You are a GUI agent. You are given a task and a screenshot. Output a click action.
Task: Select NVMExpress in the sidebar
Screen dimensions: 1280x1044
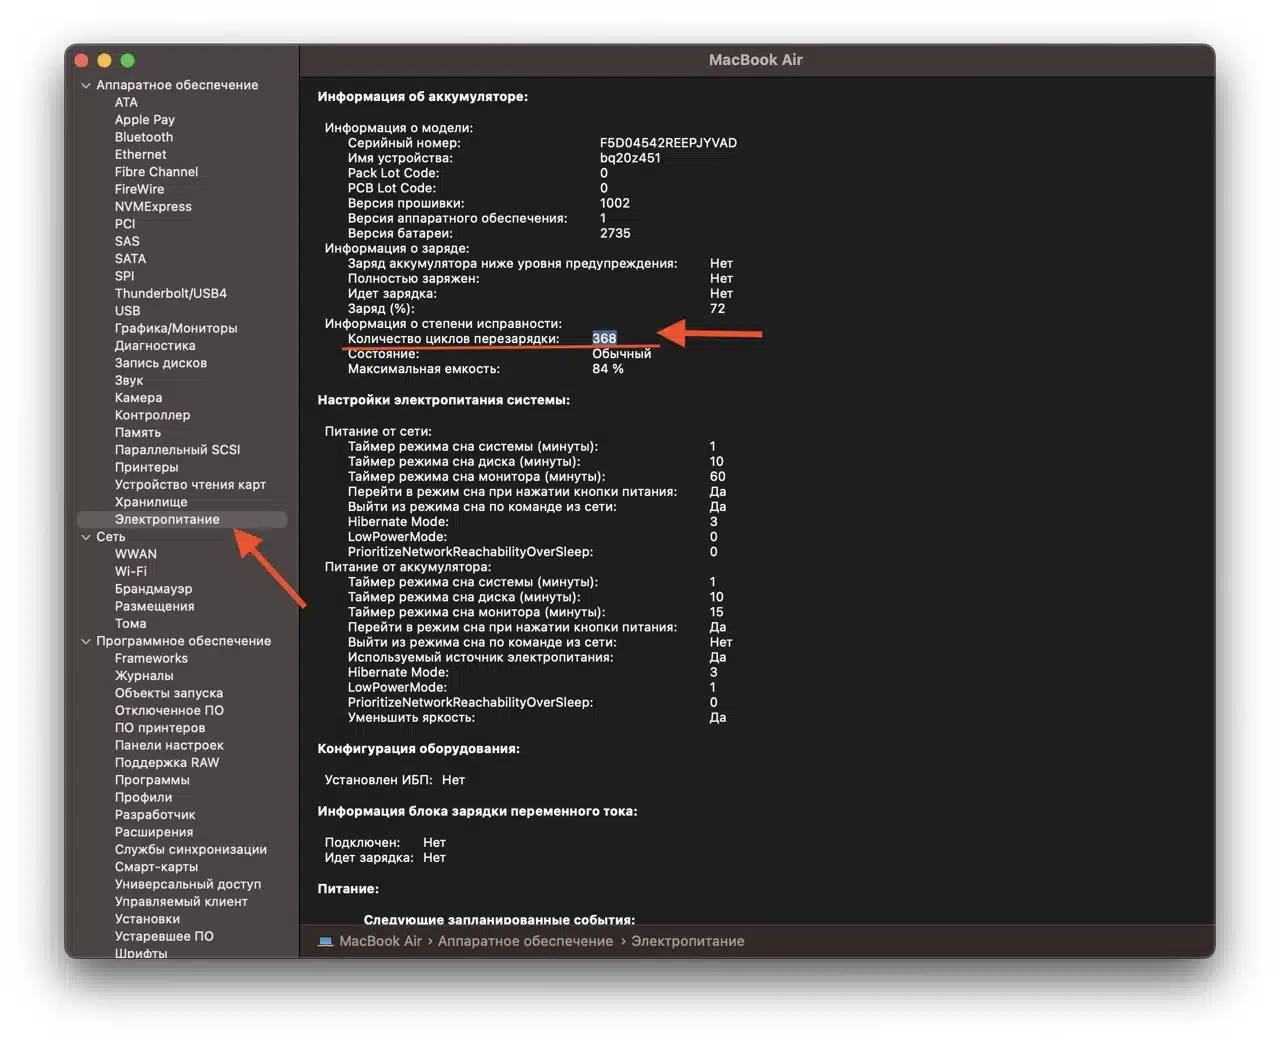[x=153, y=206]
